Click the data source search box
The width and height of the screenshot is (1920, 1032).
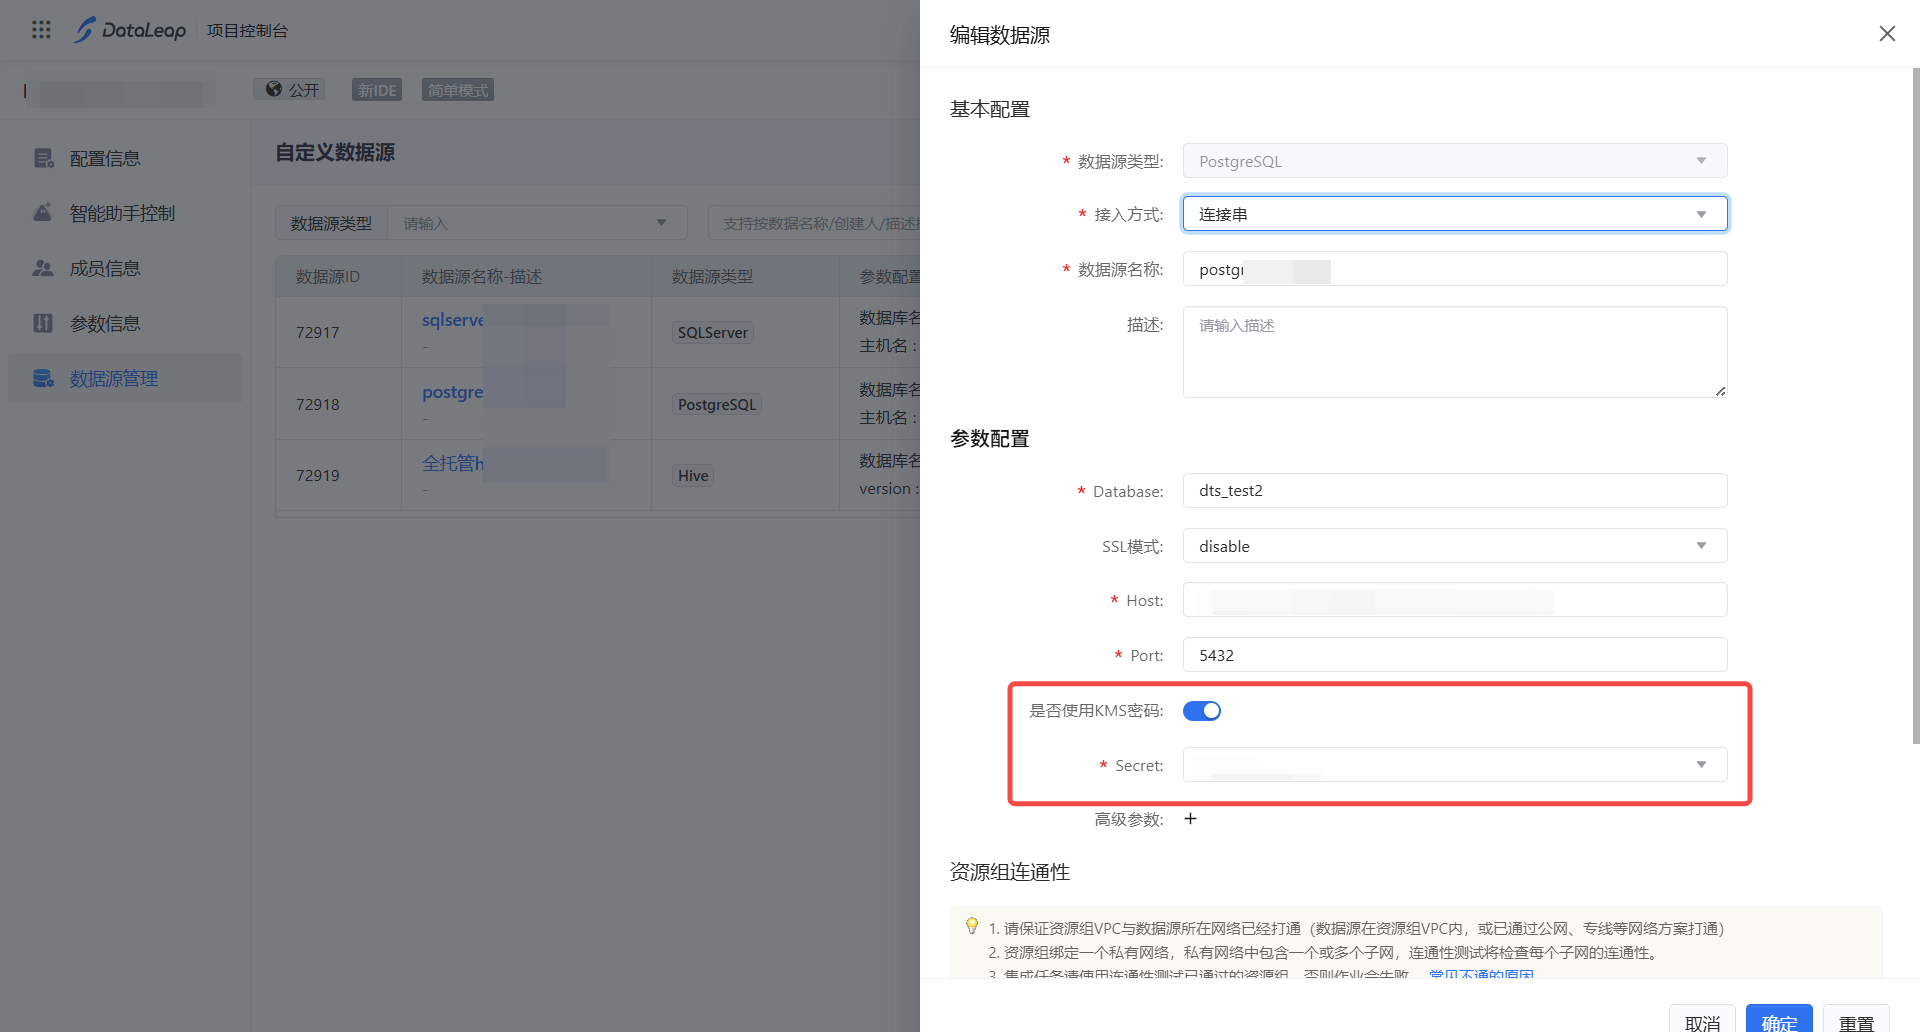[814, 223]
